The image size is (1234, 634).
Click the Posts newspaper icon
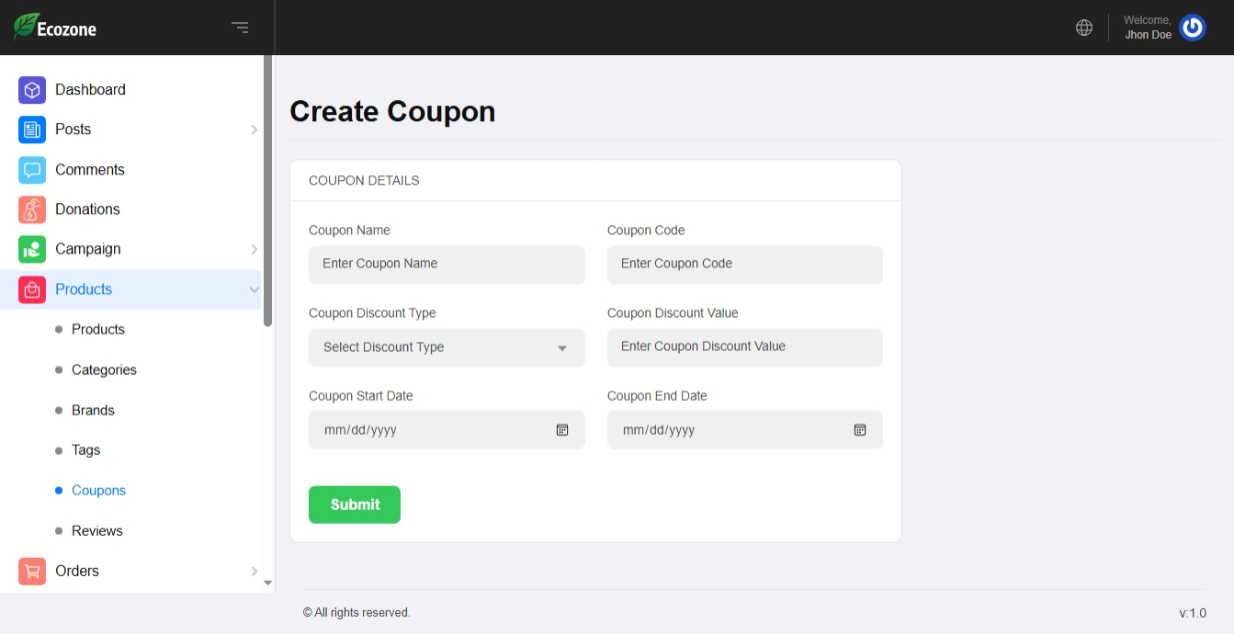(x=32, y=130)
